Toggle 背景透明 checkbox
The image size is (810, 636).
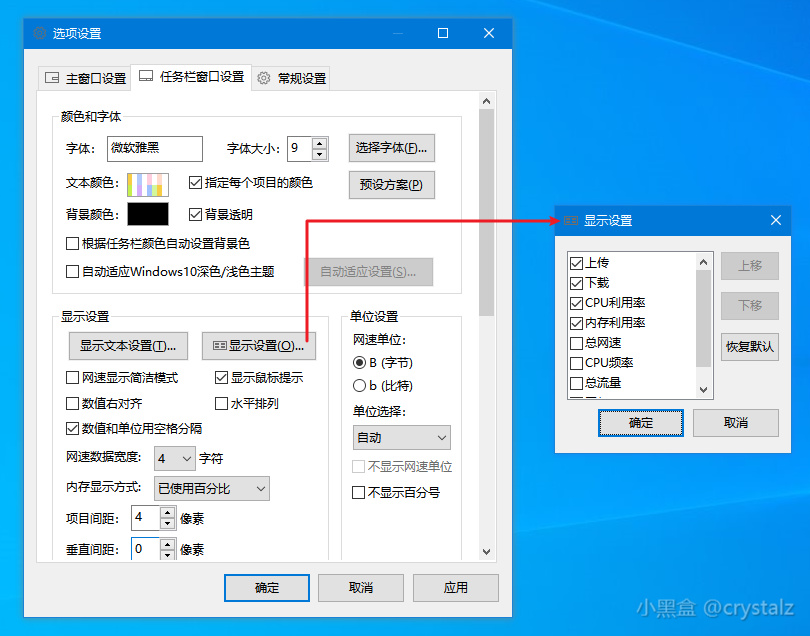(195, 214)
